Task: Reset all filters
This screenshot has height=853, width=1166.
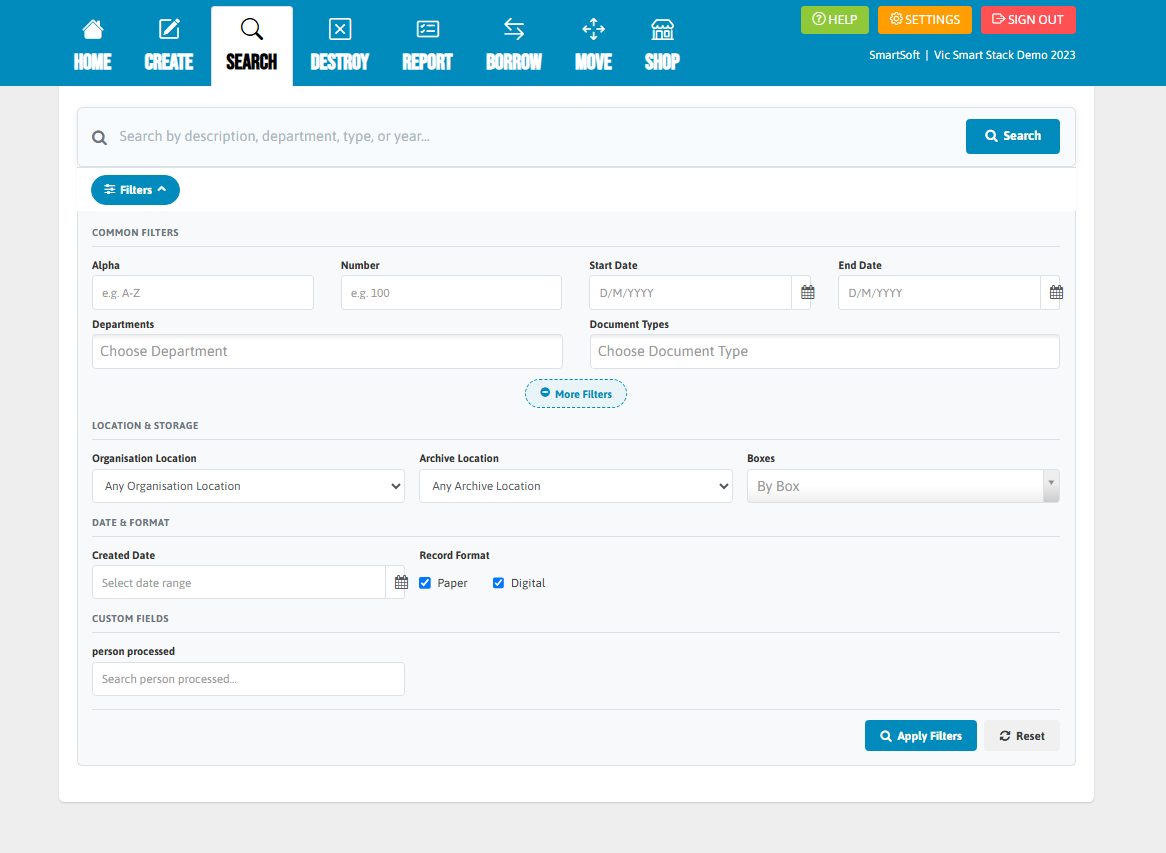Action: [x=1022, y=735]
